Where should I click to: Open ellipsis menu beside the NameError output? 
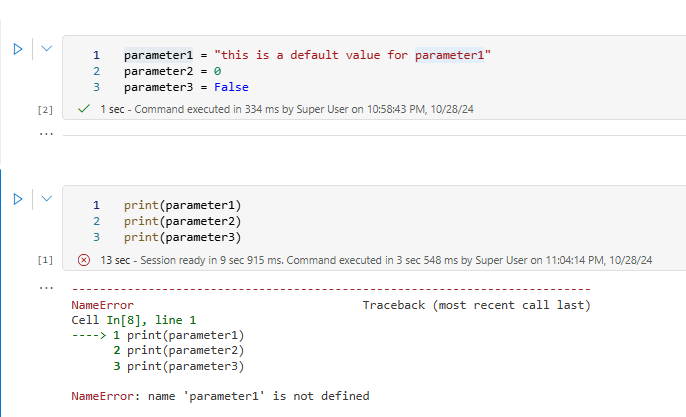tap(46, 288)
